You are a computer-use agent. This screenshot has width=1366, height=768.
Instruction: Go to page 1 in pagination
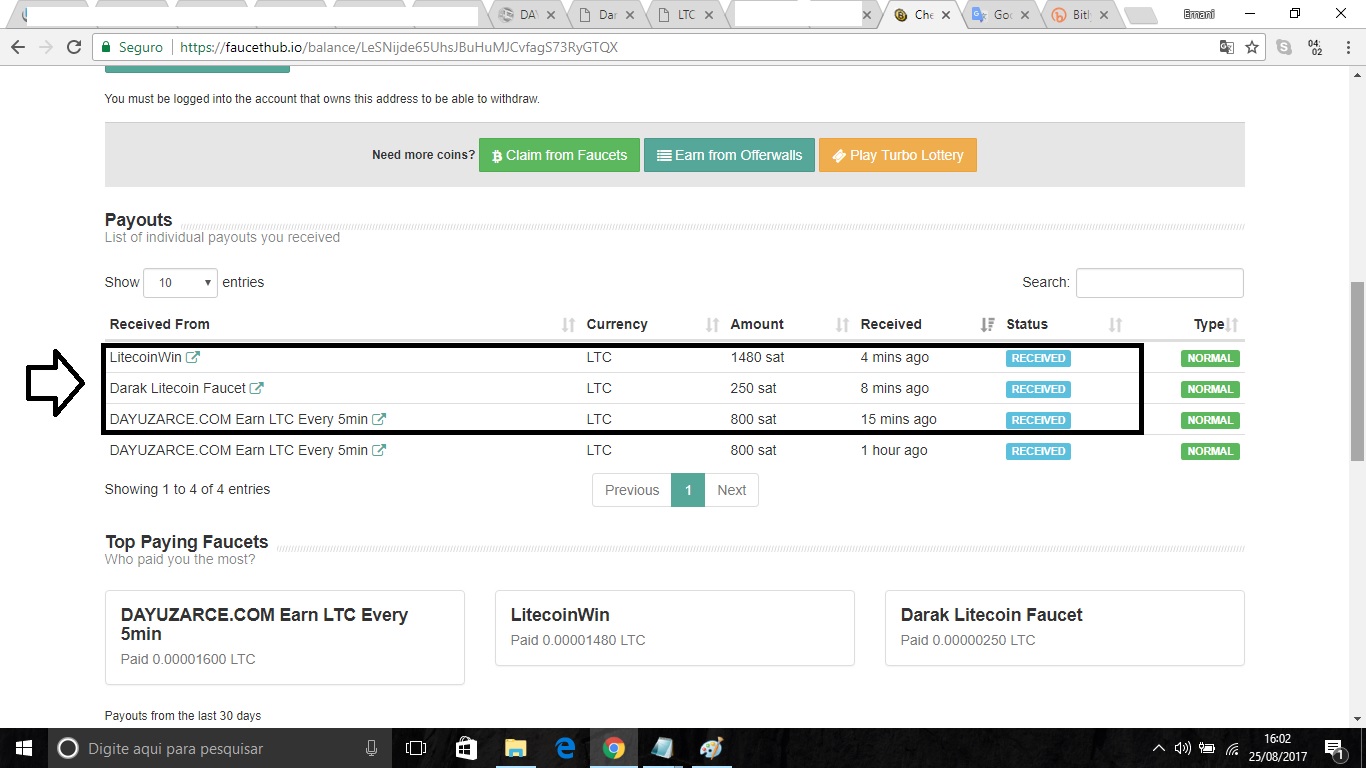688,490
